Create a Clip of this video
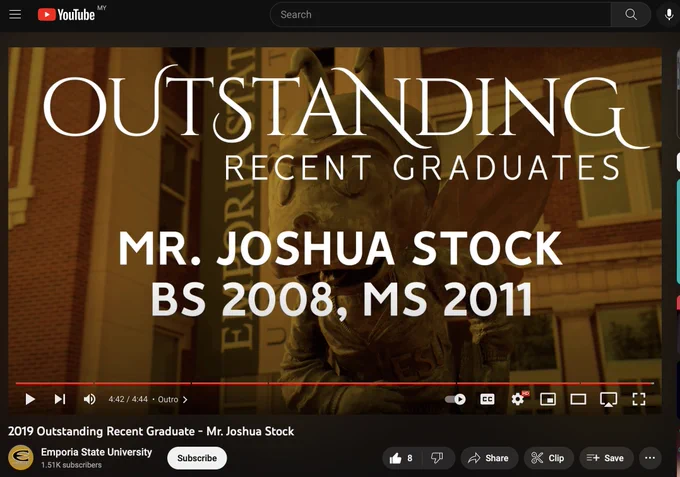 point(549,458)
